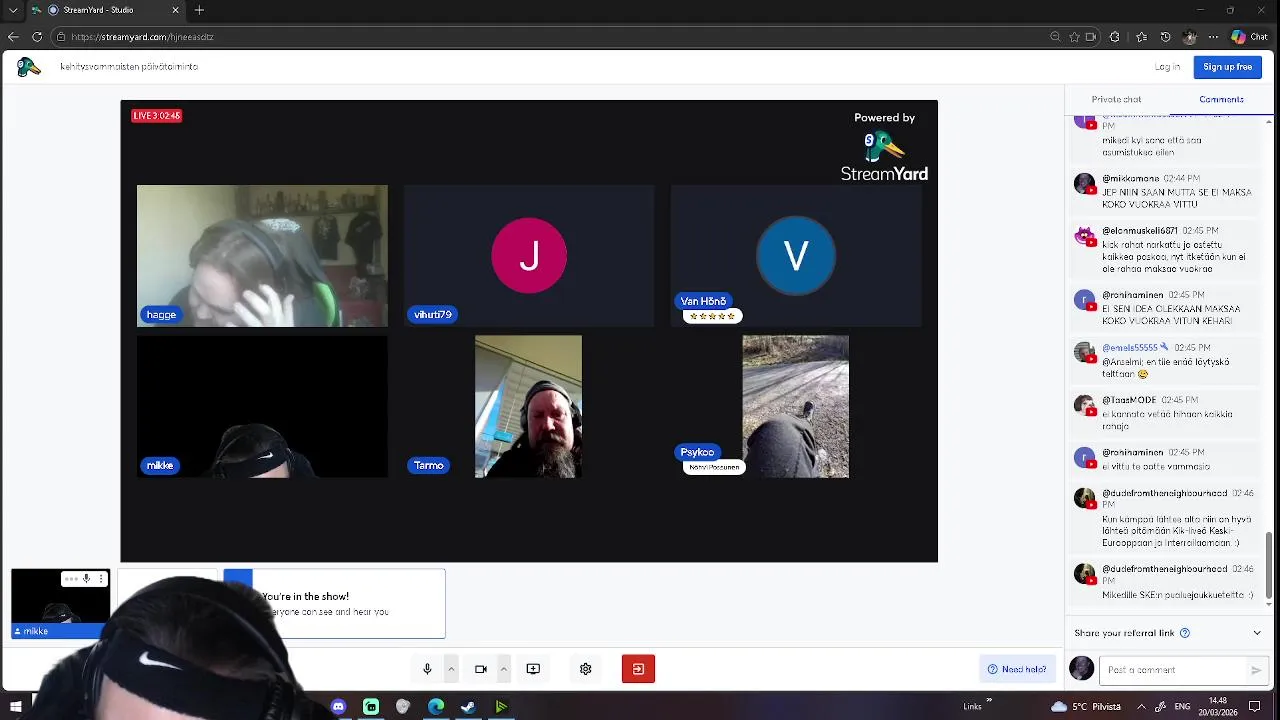Open camera permission icon in the address bar
The height and width of the screenshot is (720, 1280).
(1091, 37)
